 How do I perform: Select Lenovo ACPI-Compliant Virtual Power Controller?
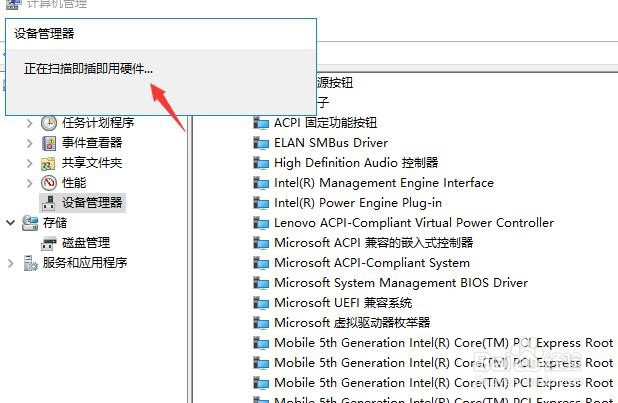(x=414, y=223)
